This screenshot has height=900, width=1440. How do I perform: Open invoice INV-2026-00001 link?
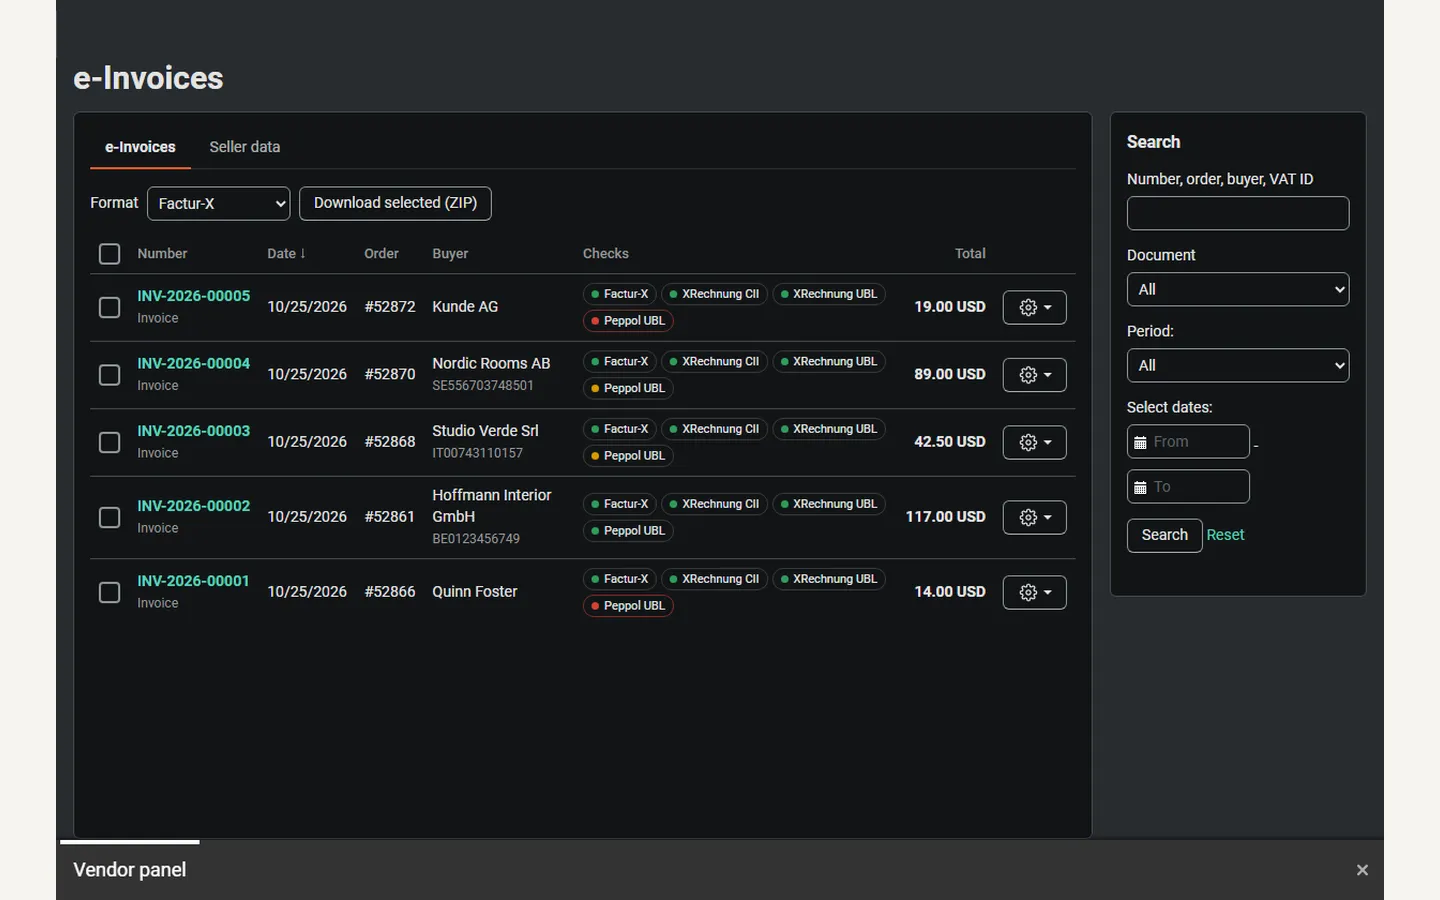[193, 581]
